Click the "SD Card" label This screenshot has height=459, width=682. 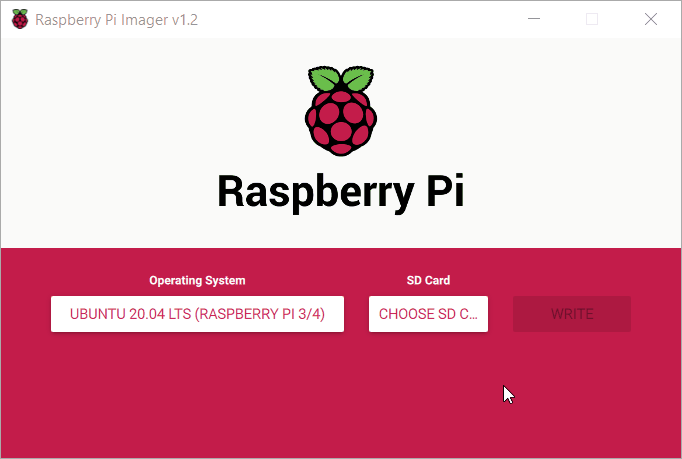(x=428, y=280)
